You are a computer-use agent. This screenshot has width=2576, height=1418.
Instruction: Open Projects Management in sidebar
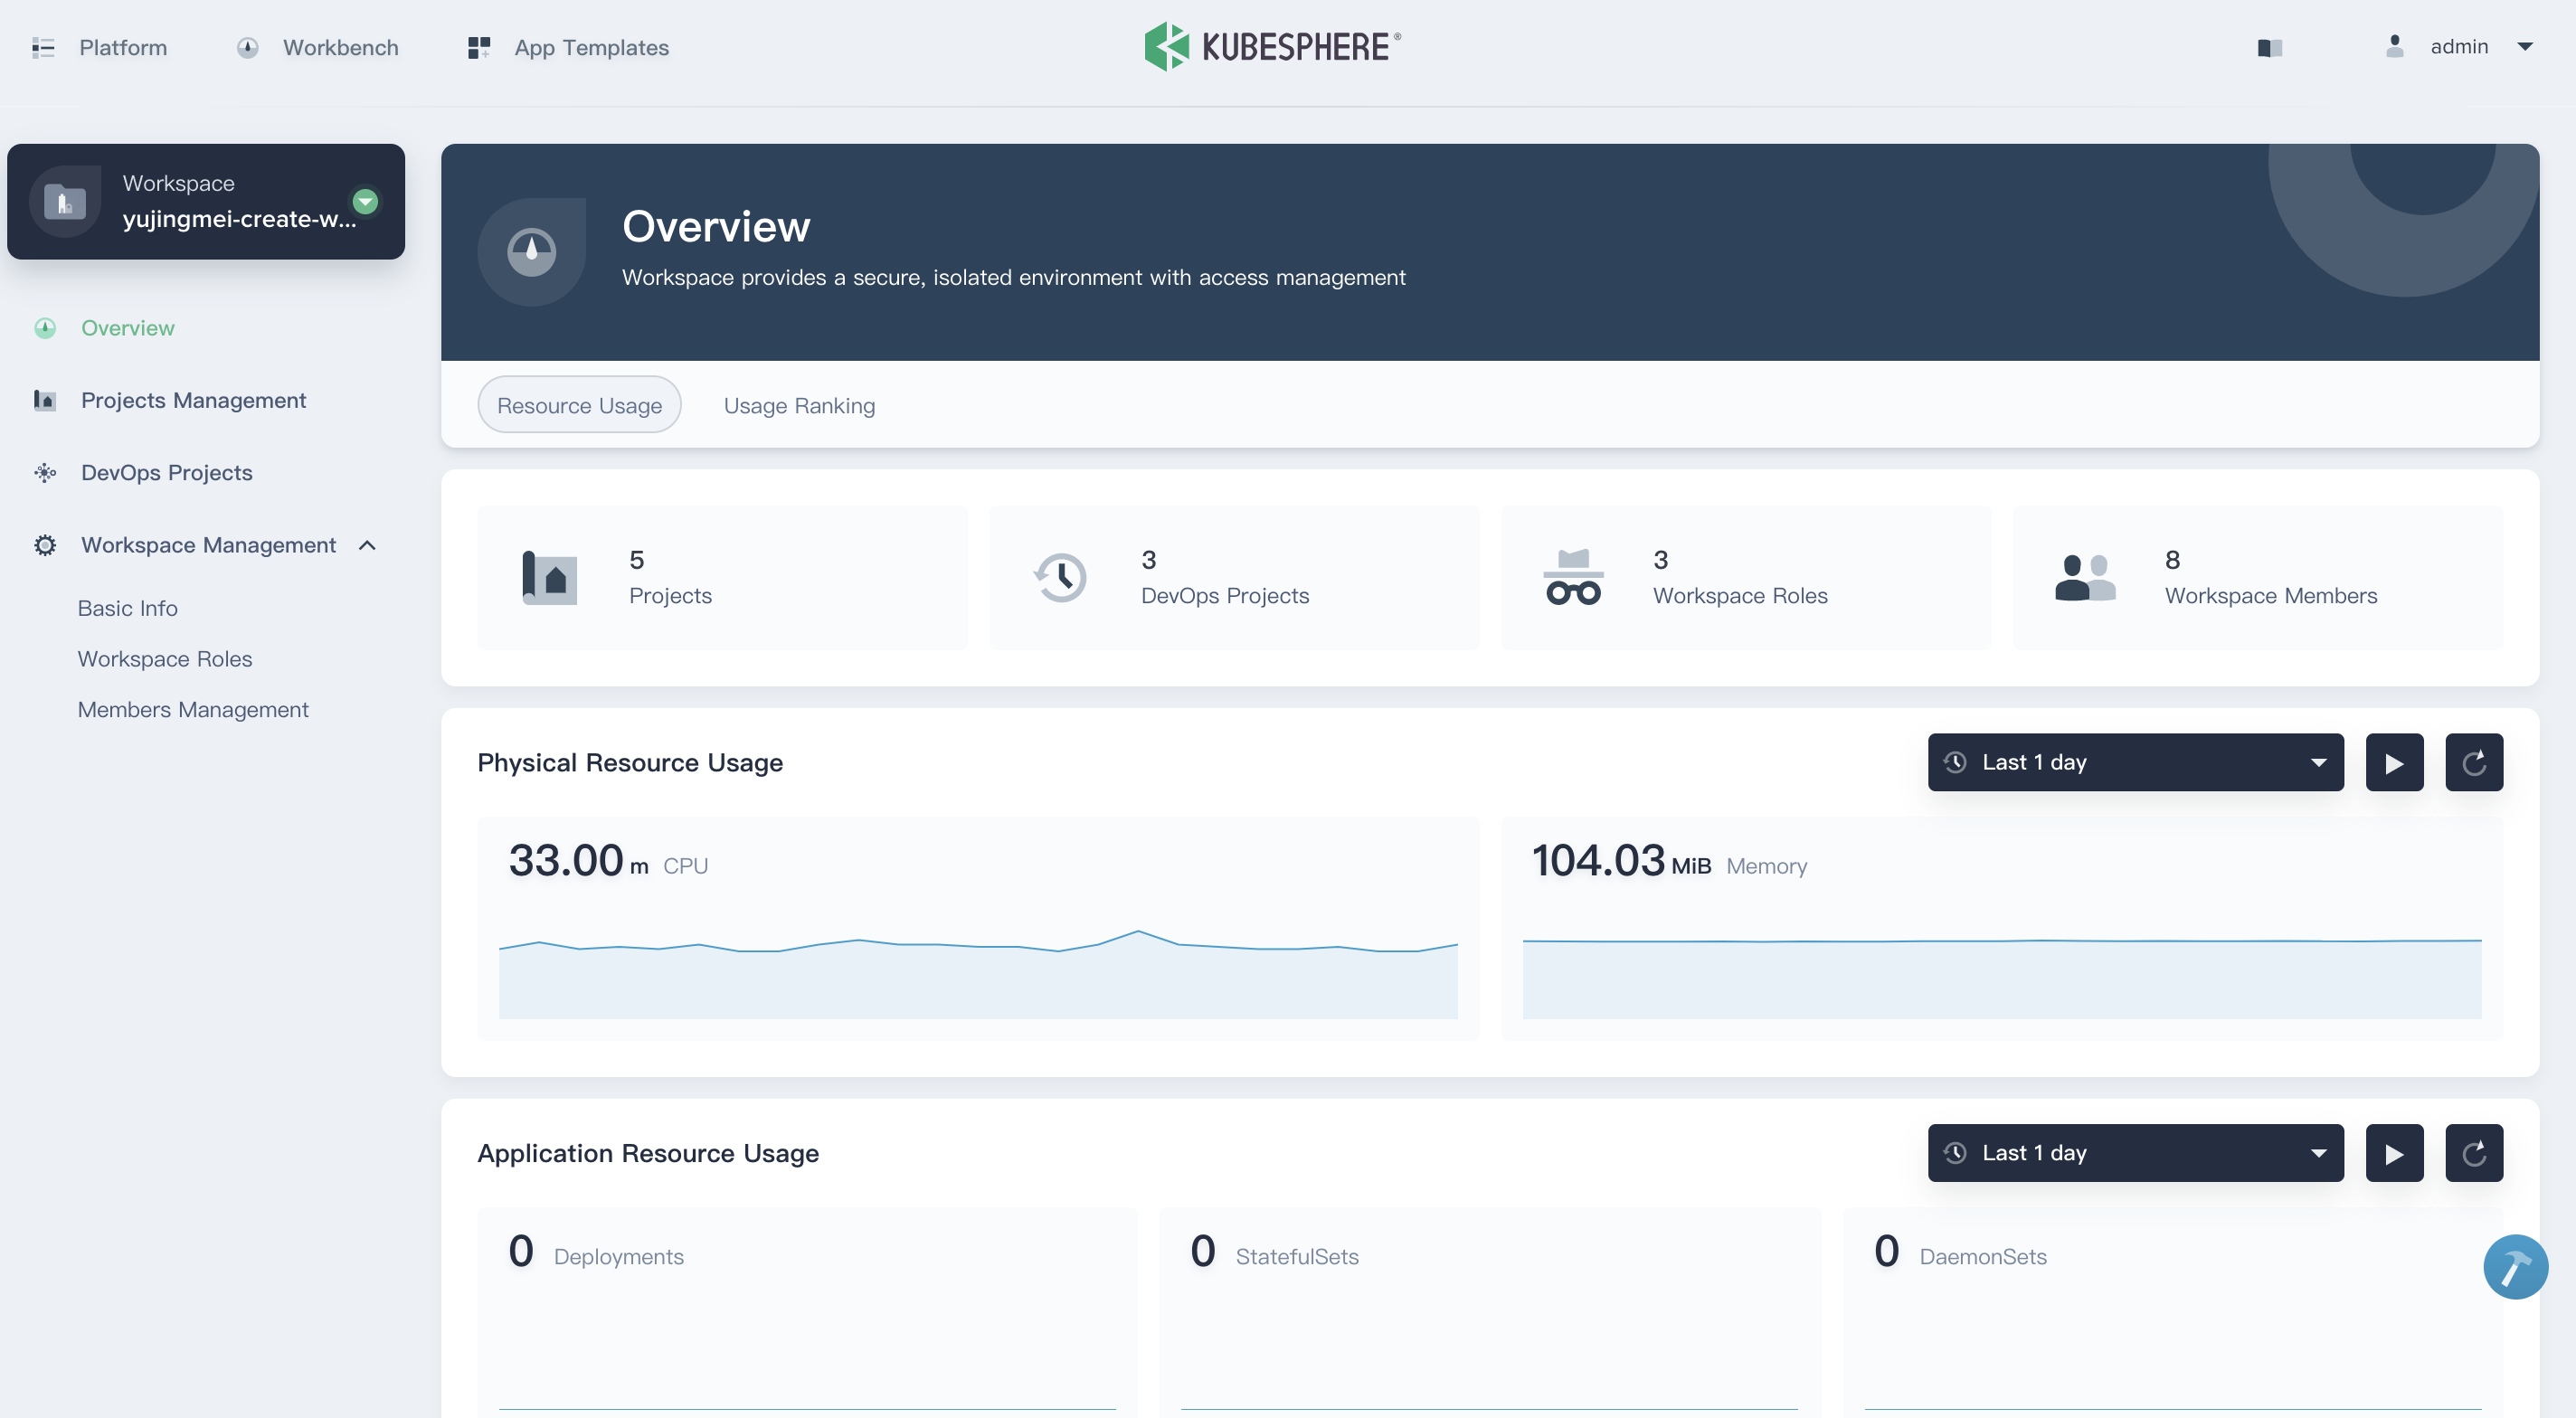pos(193,400)
